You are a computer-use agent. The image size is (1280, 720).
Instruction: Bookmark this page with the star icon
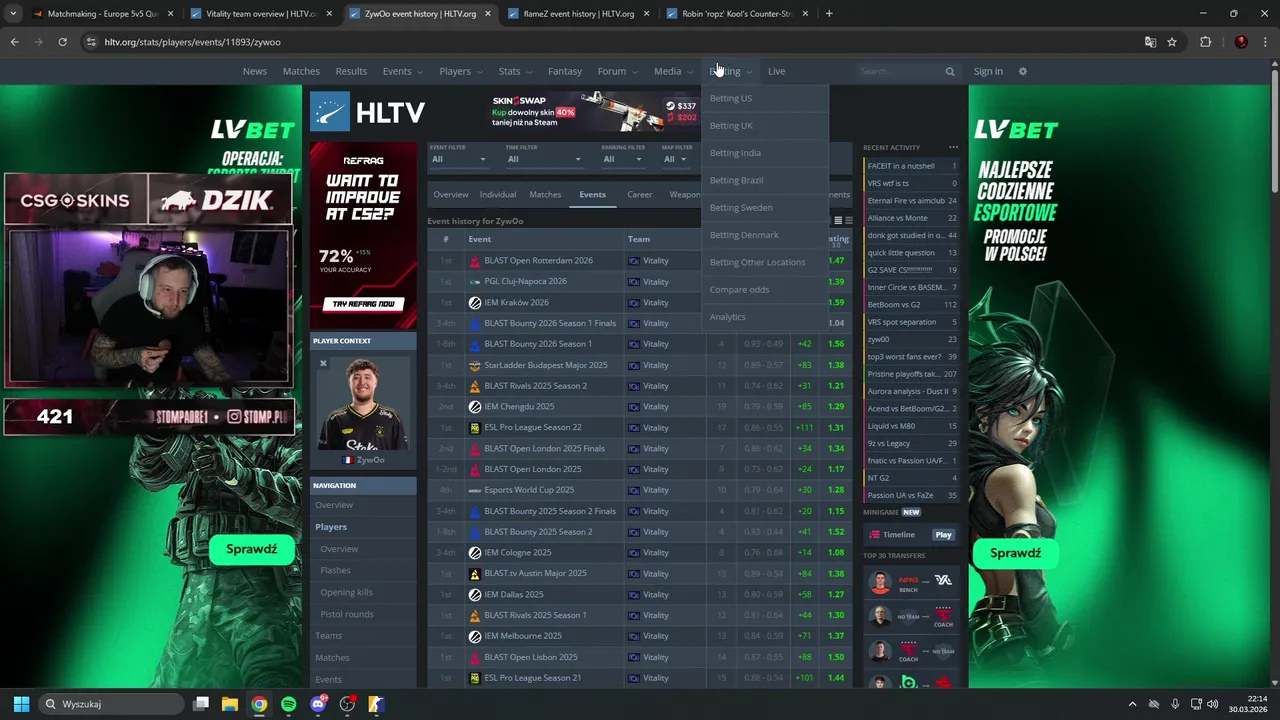(x=1172, y=42)
